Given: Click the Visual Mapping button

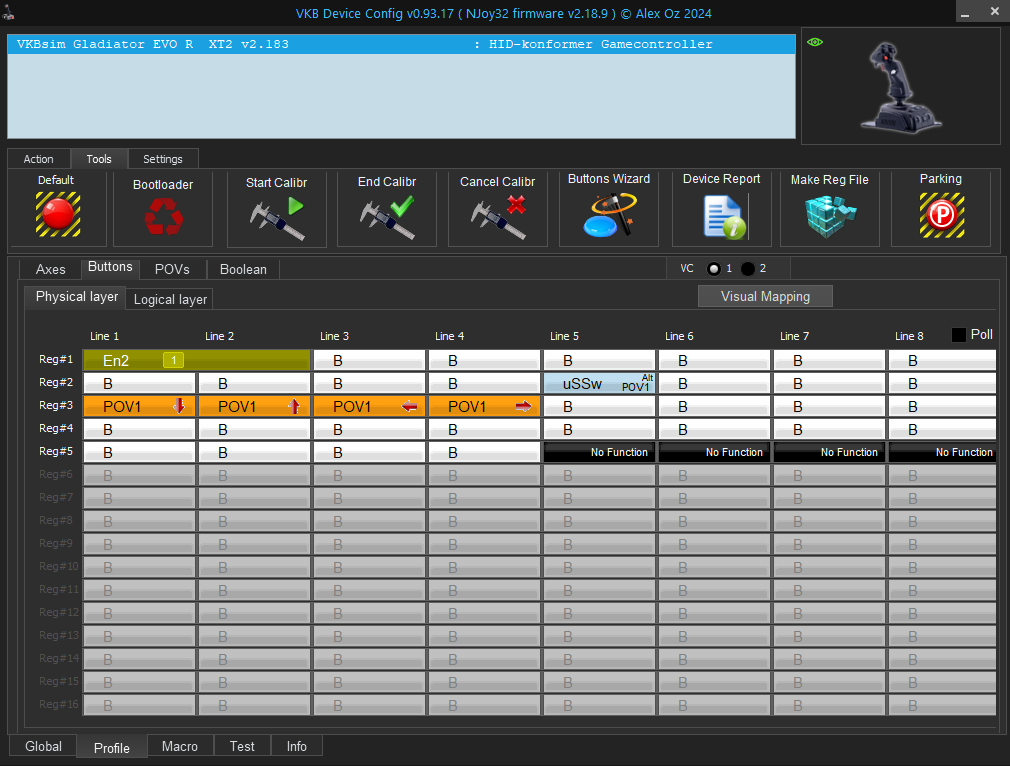Looking at the screenshot, I should click(x=765, y=296).
